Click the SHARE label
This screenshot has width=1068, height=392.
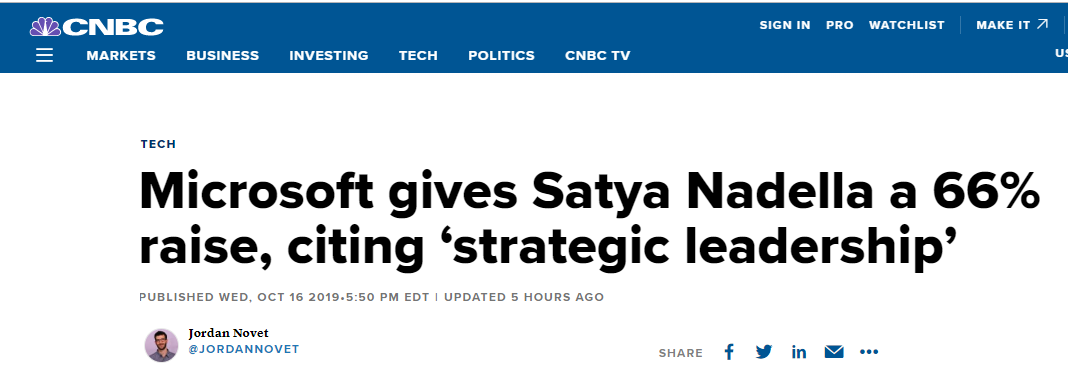click(680, 353)
